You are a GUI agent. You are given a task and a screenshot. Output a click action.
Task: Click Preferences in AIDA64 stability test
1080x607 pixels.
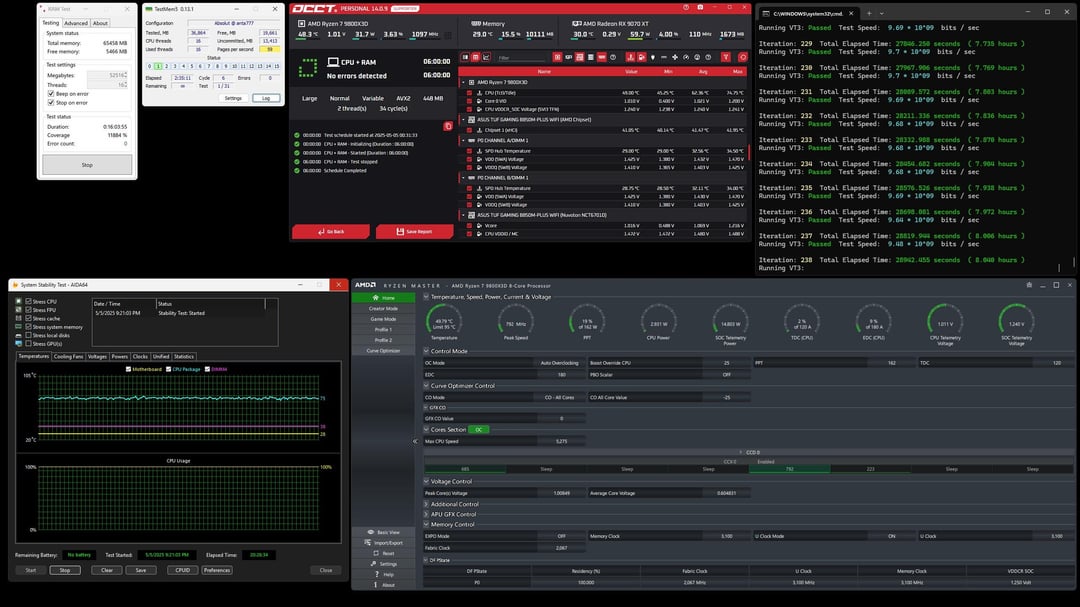pos(217,570)
